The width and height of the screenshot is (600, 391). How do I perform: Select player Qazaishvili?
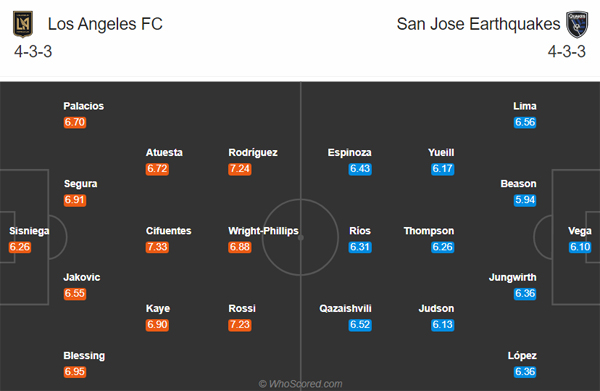346,308
